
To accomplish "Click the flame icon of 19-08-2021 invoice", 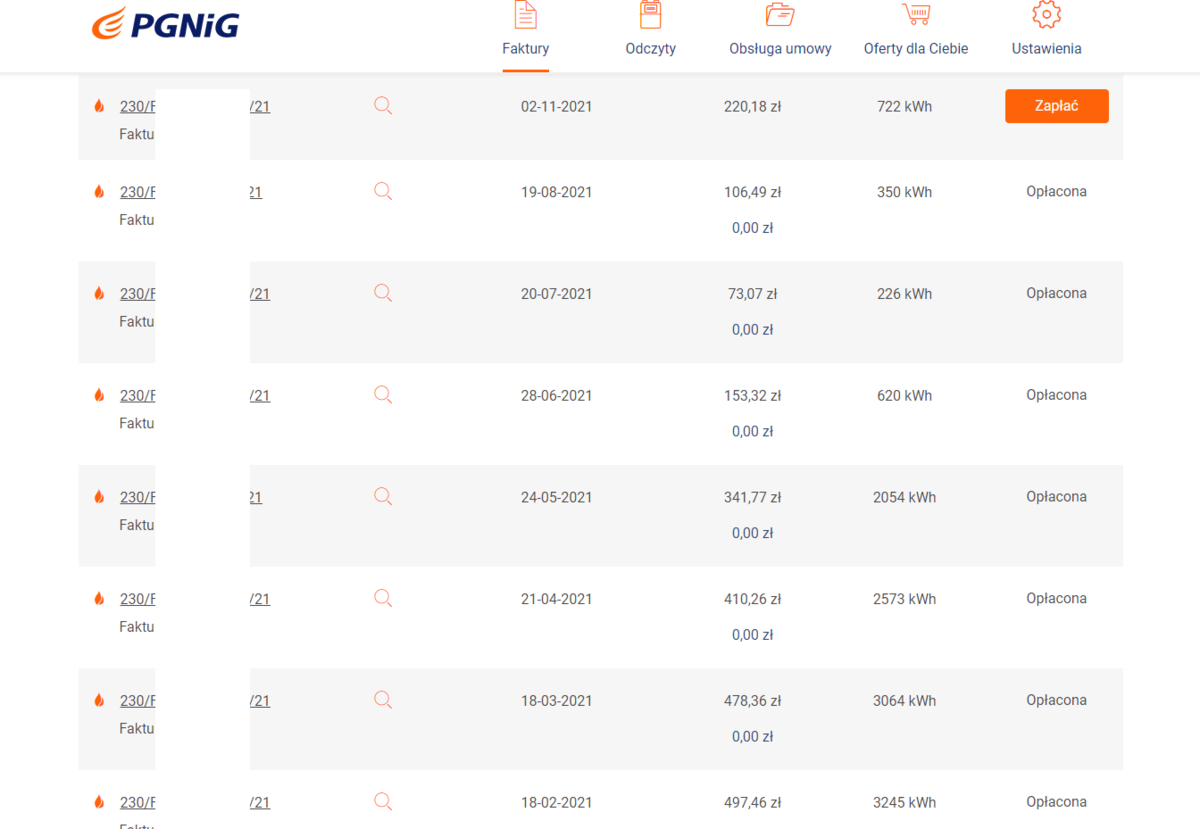I will (x=99, y=192).
